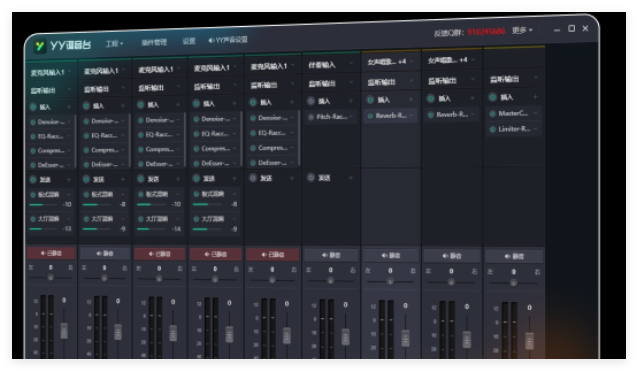Click the 伴奏输入 channel pan slider

coord(331,281)
